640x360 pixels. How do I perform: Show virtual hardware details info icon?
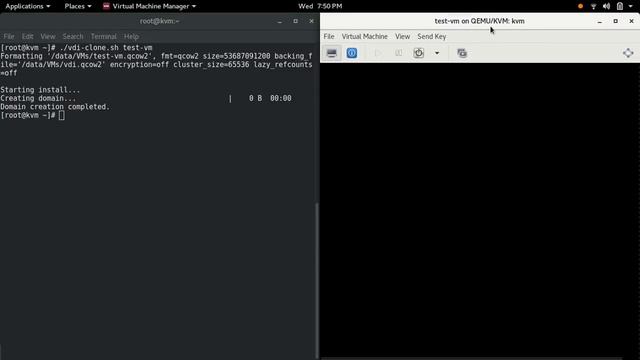click(351, 53)
